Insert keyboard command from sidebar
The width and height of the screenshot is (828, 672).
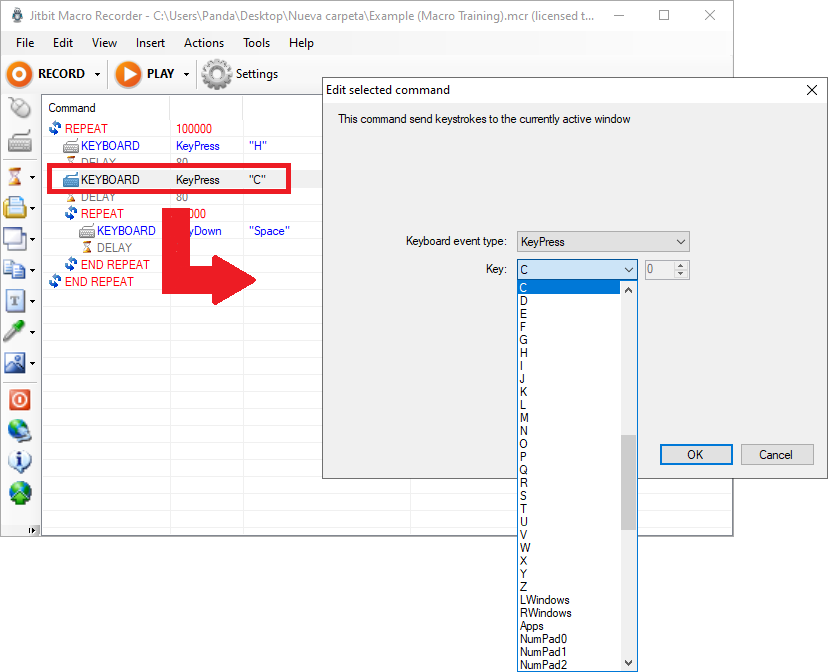tap(20, 141)
